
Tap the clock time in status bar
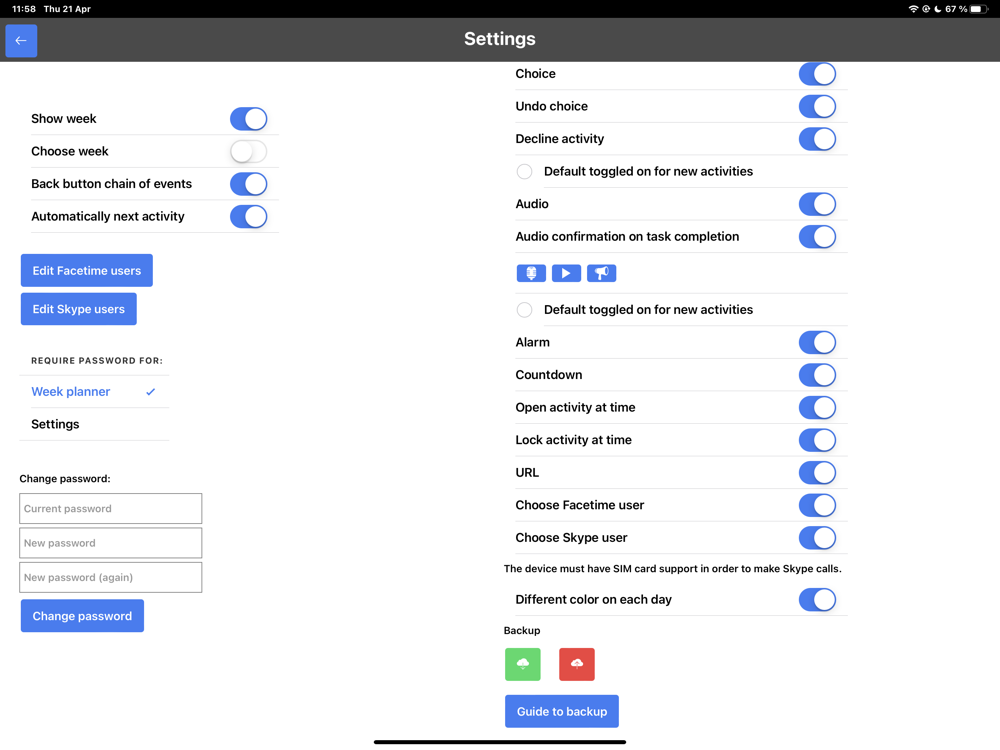(24, 9)
